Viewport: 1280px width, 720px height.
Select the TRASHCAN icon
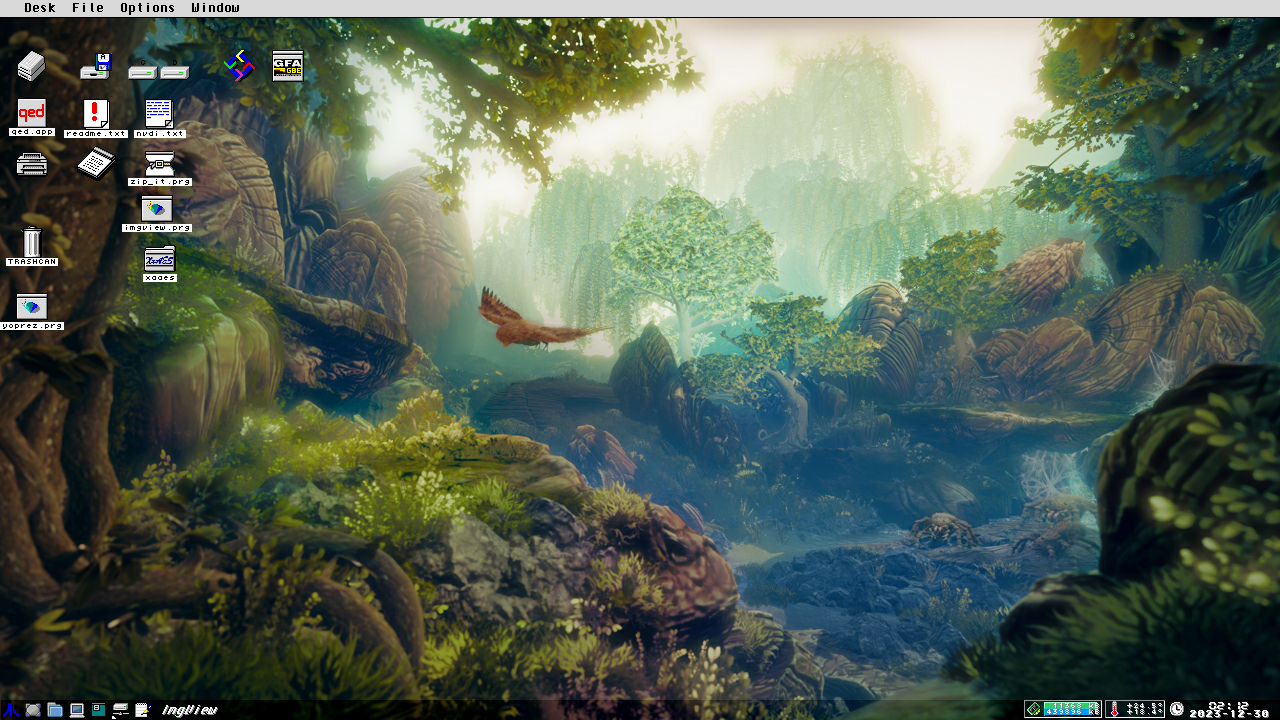[x=32, y=246]
